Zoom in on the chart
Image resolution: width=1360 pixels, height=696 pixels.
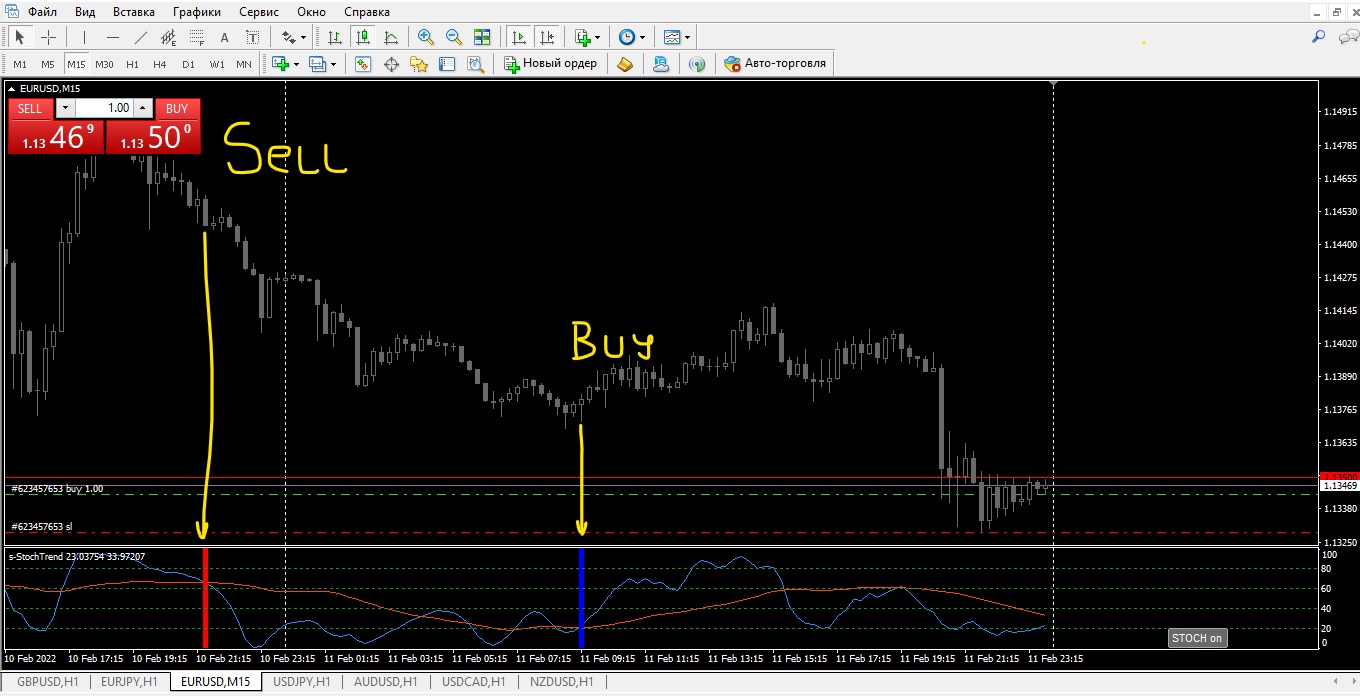tap(426, 37)
